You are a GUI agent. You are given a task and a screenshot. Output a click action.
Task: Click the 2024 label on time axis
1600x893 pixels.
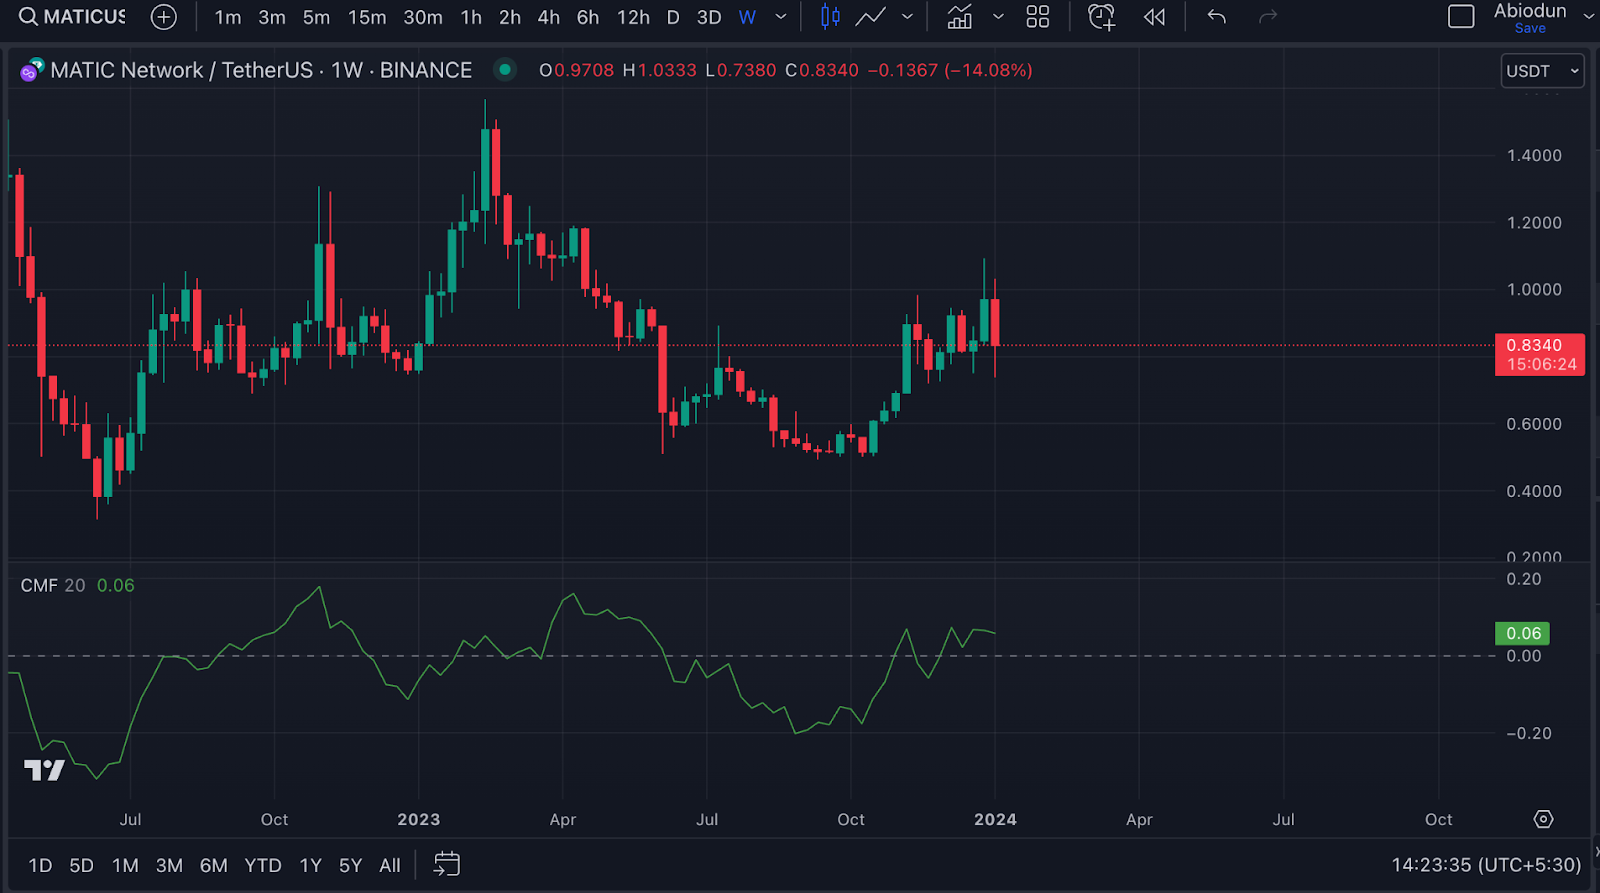coord(995,819)
